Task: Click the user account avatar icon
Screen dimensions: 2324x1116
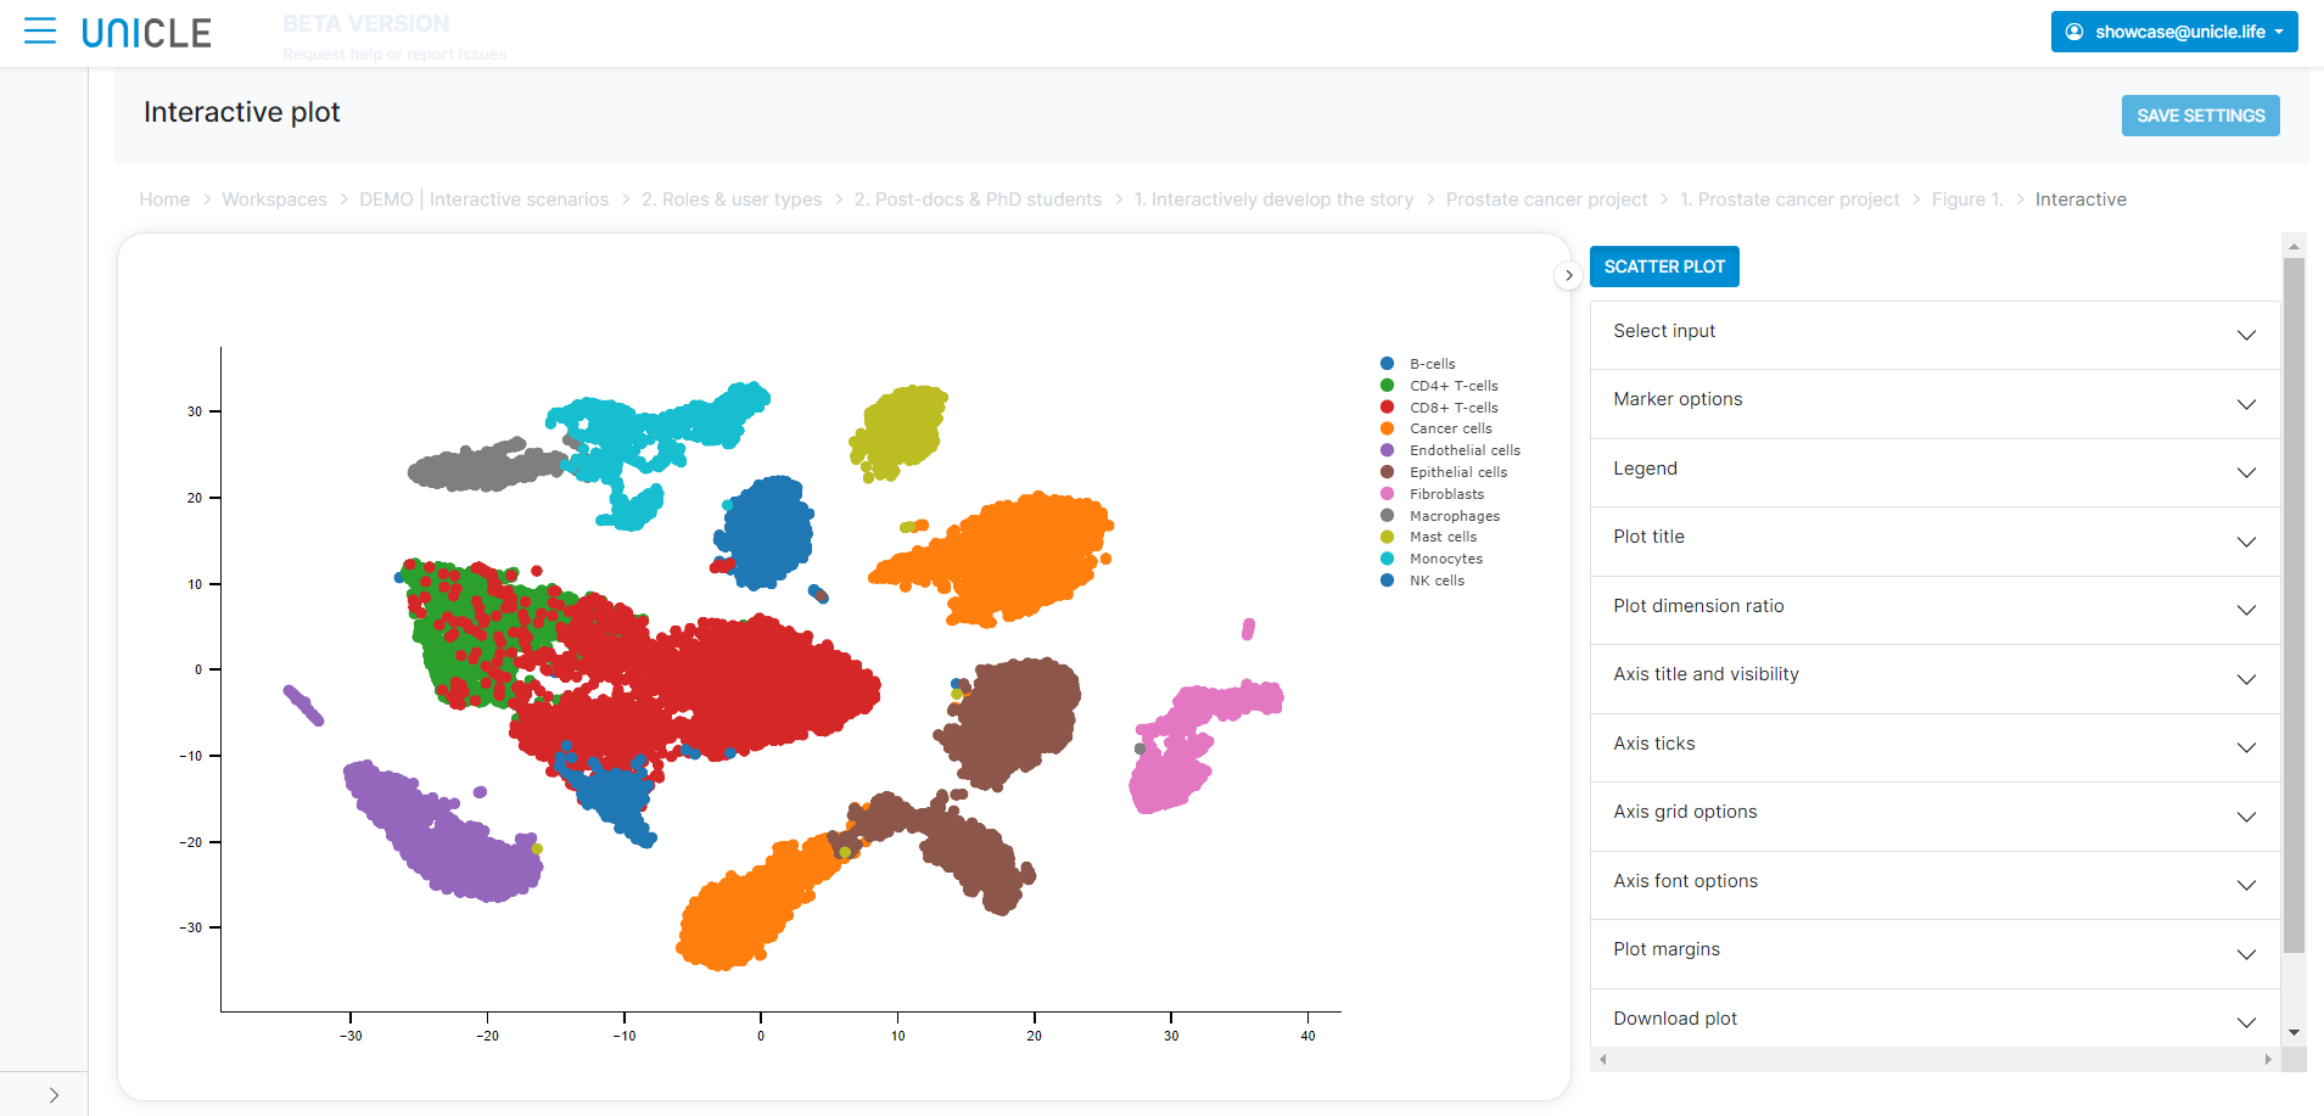Action: pyautogui.click(x=2074, y=32)
